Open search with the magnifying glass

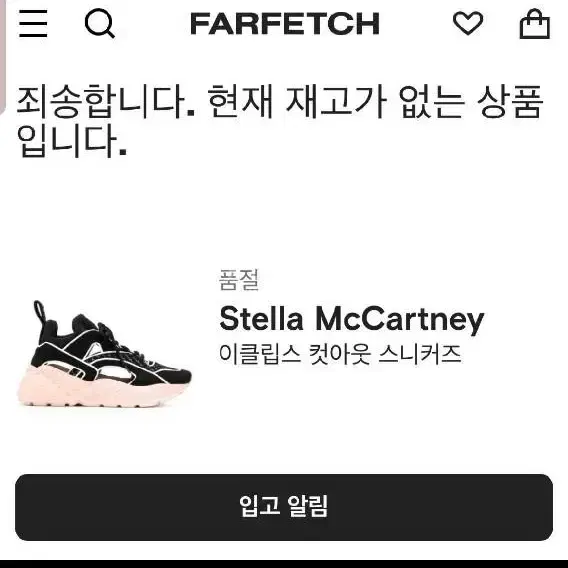(100, 24)
